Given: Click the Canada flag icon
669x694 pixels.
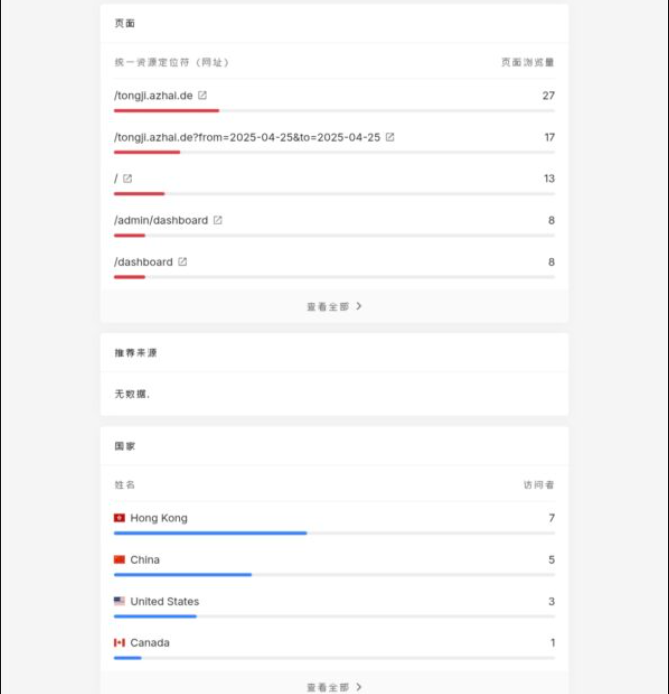Looking at the screenshot, I should 119,643.
